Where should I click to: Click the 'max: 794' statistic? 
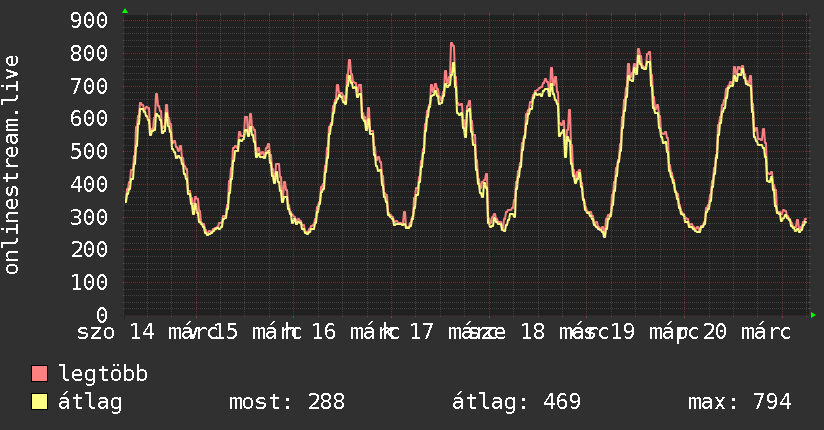(739, 402)
